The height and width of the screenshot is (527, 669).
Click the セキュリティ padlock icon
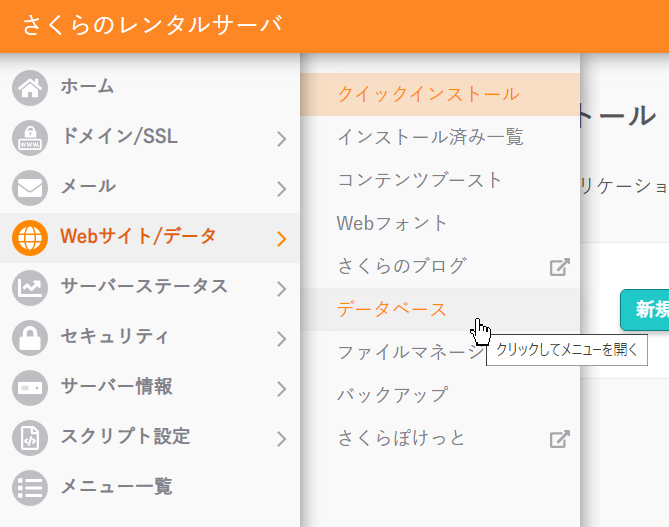click(x=30, y=338)
